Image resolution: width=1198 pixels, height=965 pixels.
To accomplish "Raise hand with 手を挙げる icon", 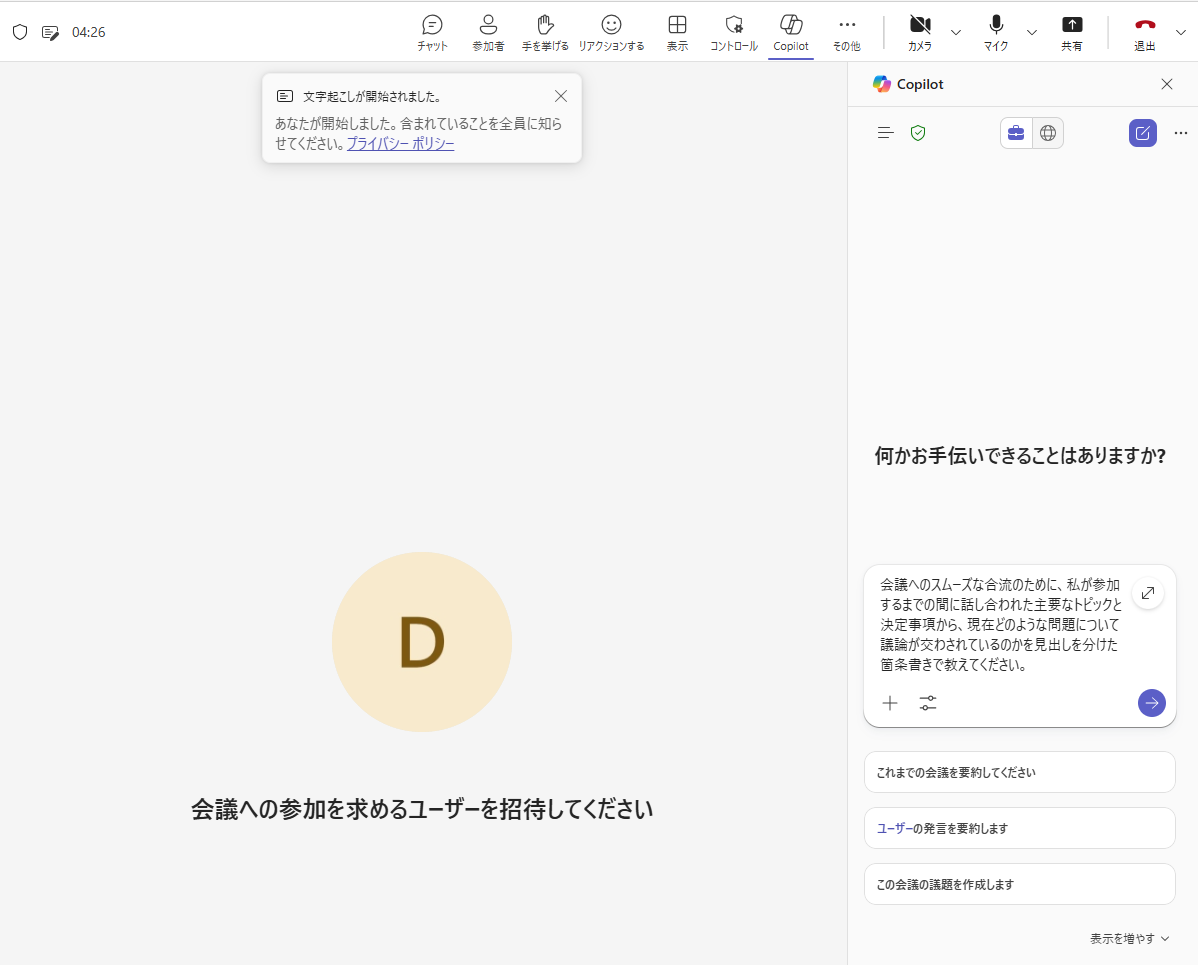I will pyautogui.click(x=545, y=32).
